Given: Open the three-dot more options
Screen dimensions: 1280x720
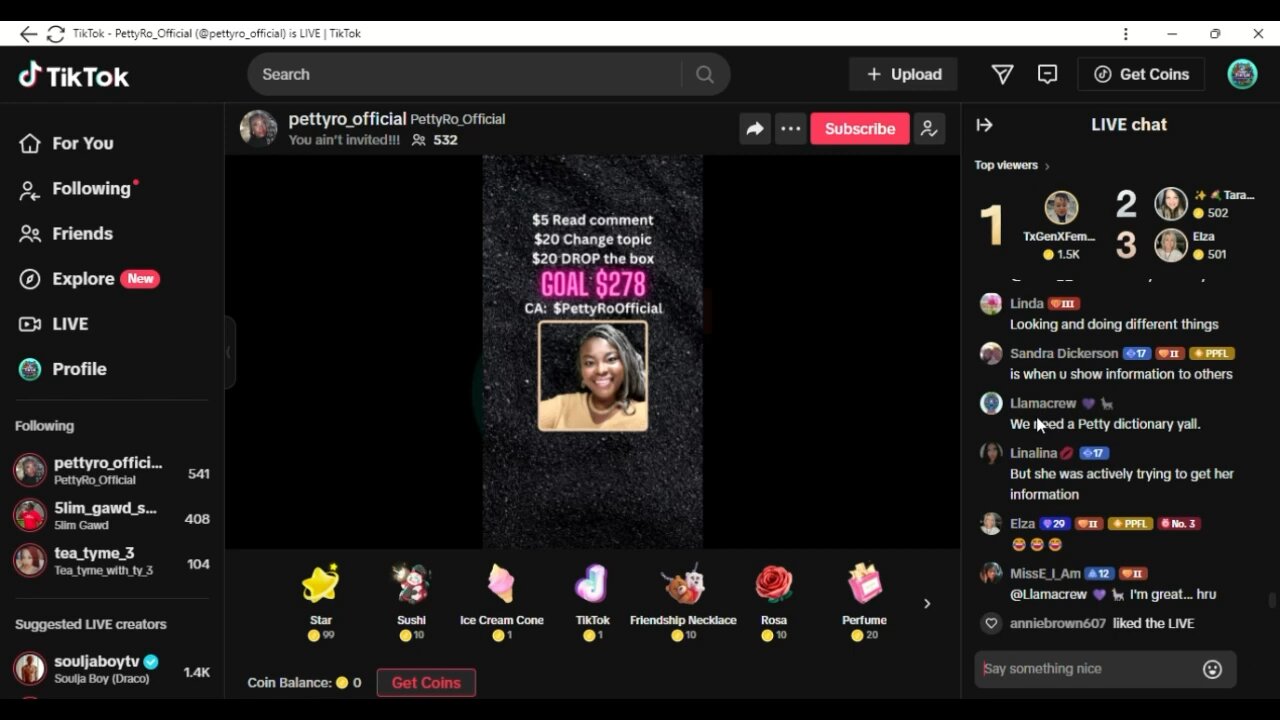Looking at the screenshot, I should pos(791,129).
